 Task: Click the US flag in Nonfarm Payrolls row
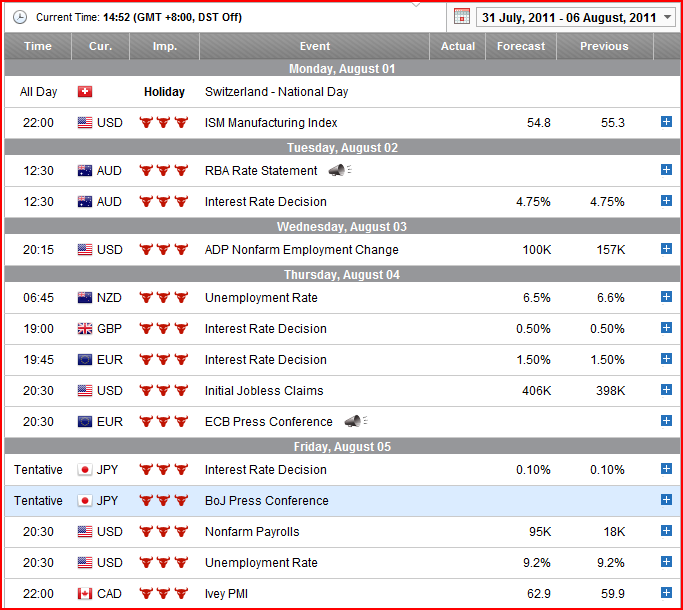85,532
